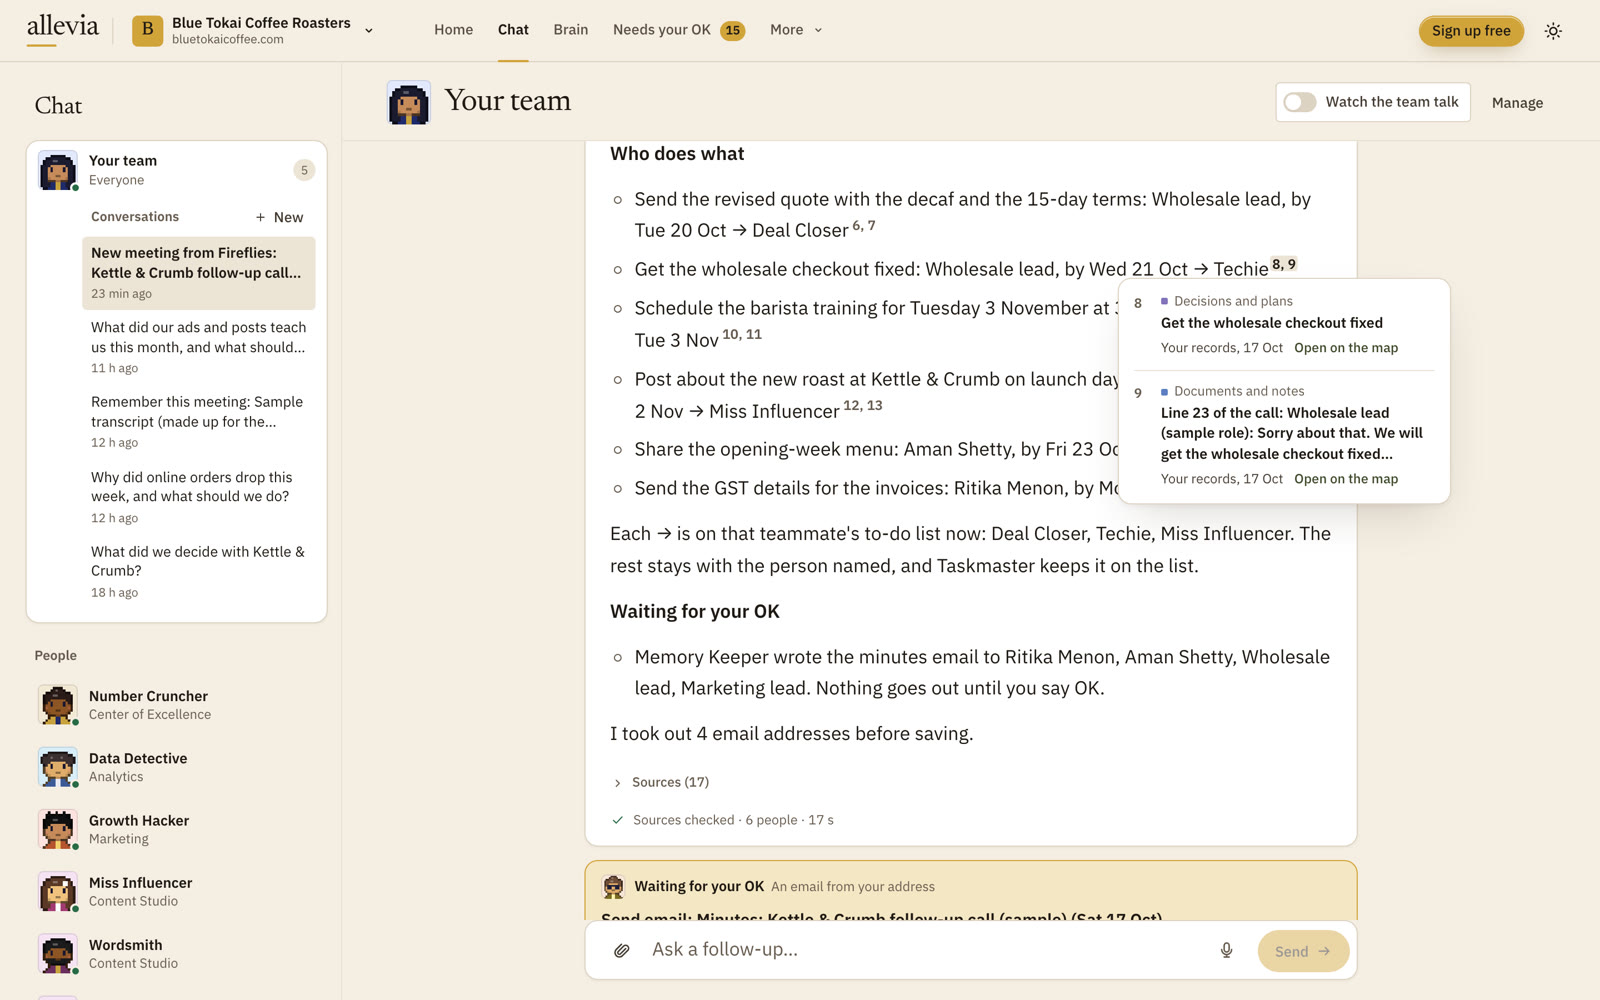Open on the map for source 8
1600x1000 pixels.
pyautogui.click(x=1346, y=348)
